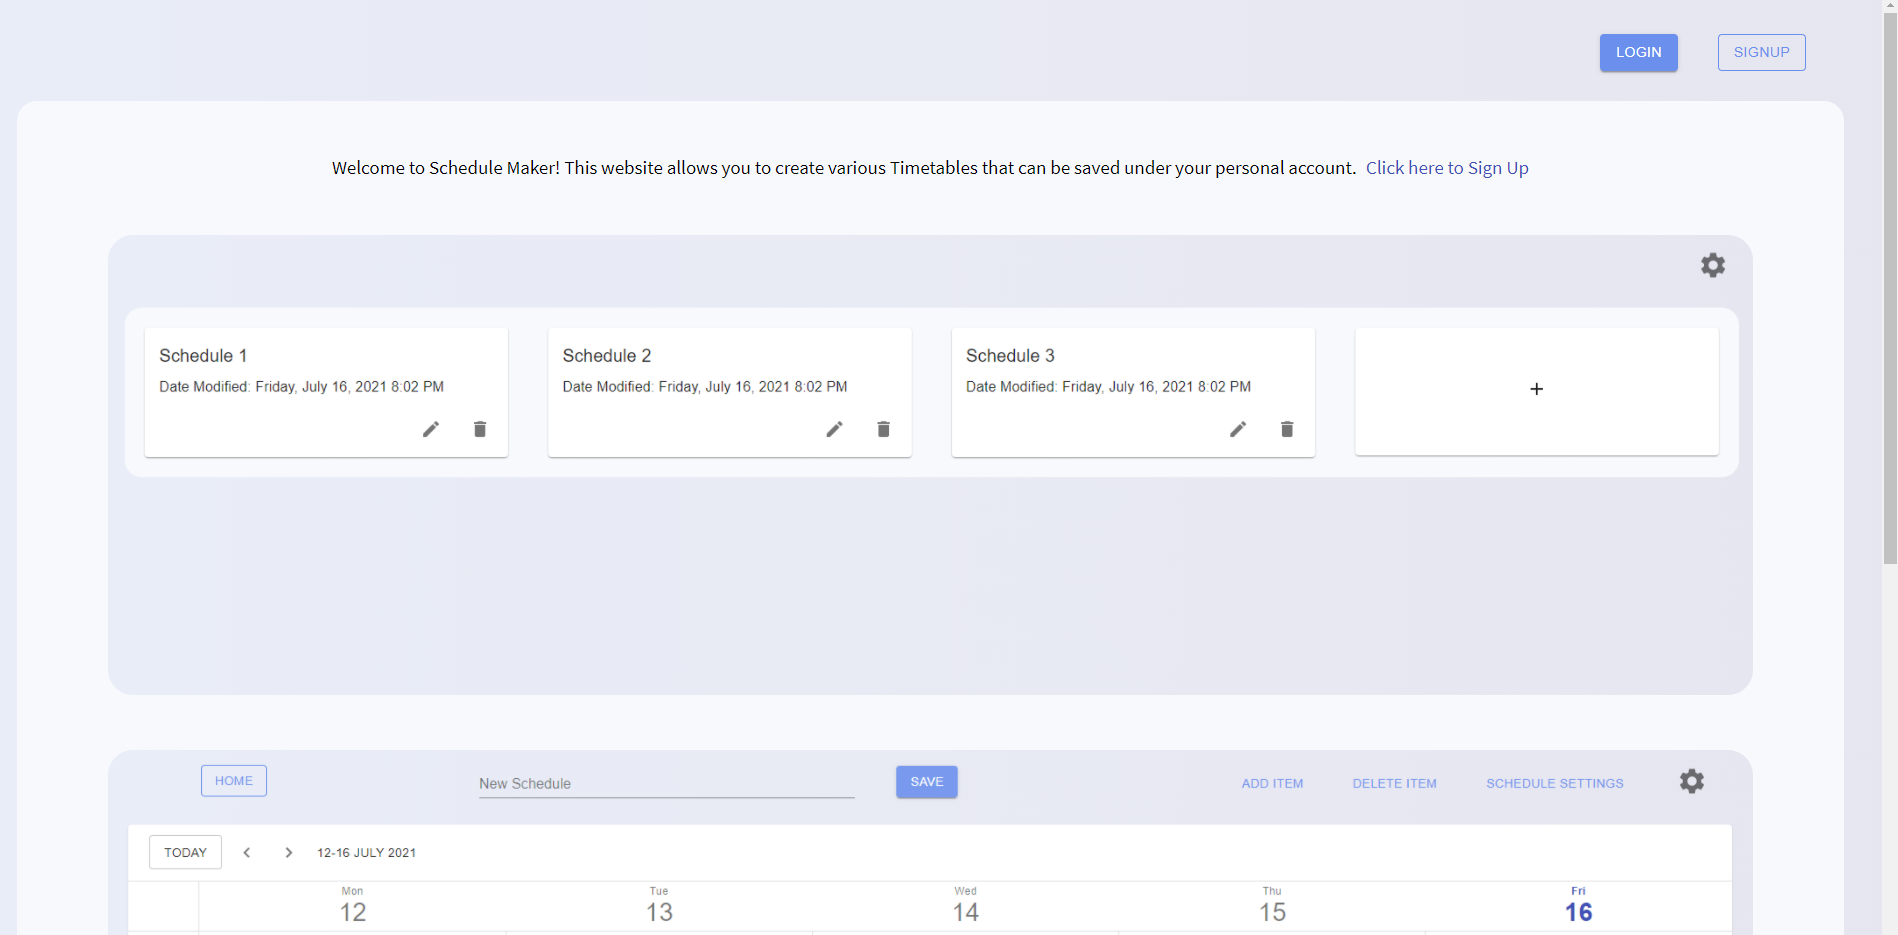The height and width of the screenshot is (935, 1898).
Task: Click the New Schedule name field
Action: coord(665,783)
